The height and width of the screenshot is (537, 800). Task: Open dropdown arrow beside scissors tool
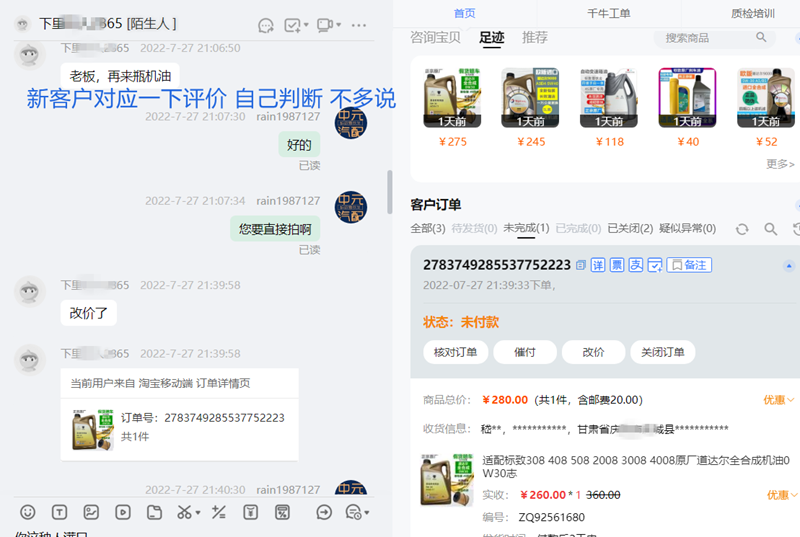pyautogui.click(x=198, y=513)
